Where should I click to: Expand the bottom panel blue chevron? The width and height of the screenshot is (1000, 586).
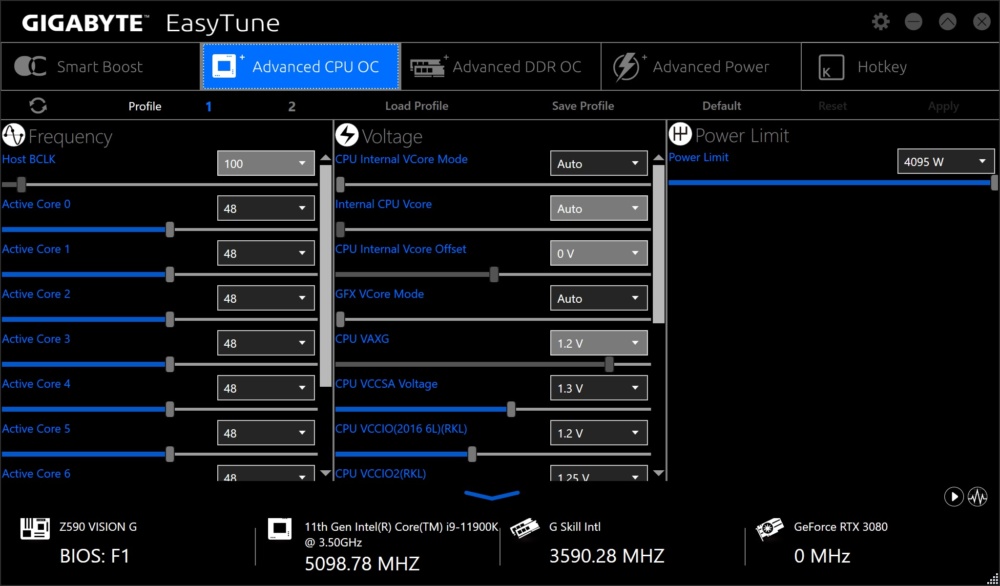(x=492, y=495)
